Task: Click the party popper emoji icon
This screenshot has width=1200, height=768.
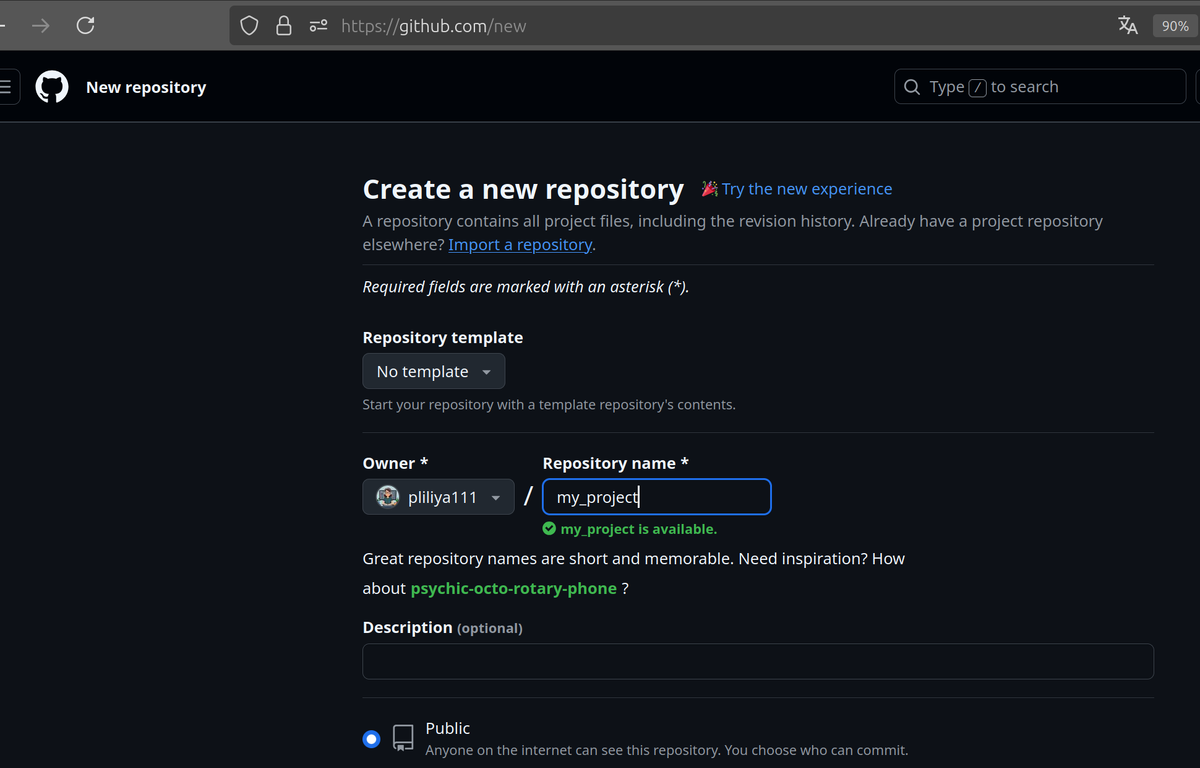Action: pyautogui.click(x=710, y=189)
